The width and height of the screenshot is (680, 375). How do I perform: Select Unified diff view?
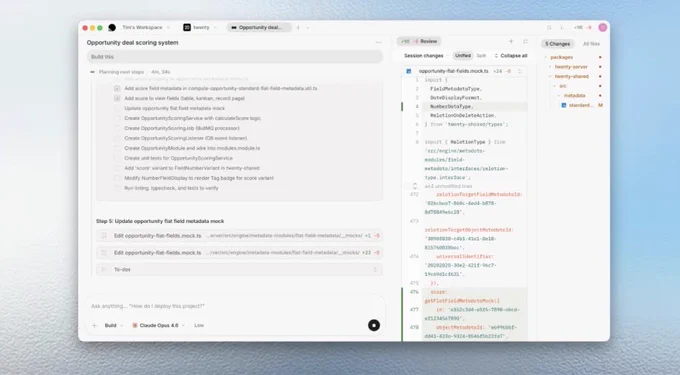click(x=462, y=55)
